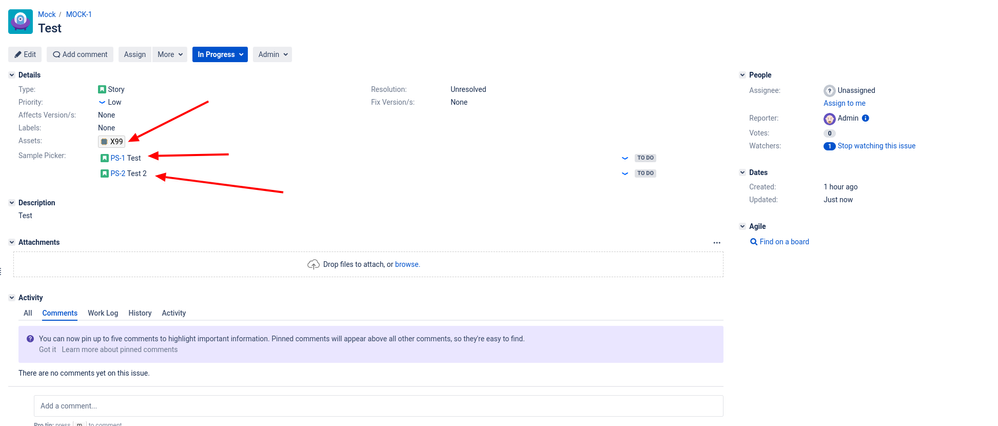Open the MOCK-1 breadcrumb link
This screenshot has height=426, width=998.
79,14
